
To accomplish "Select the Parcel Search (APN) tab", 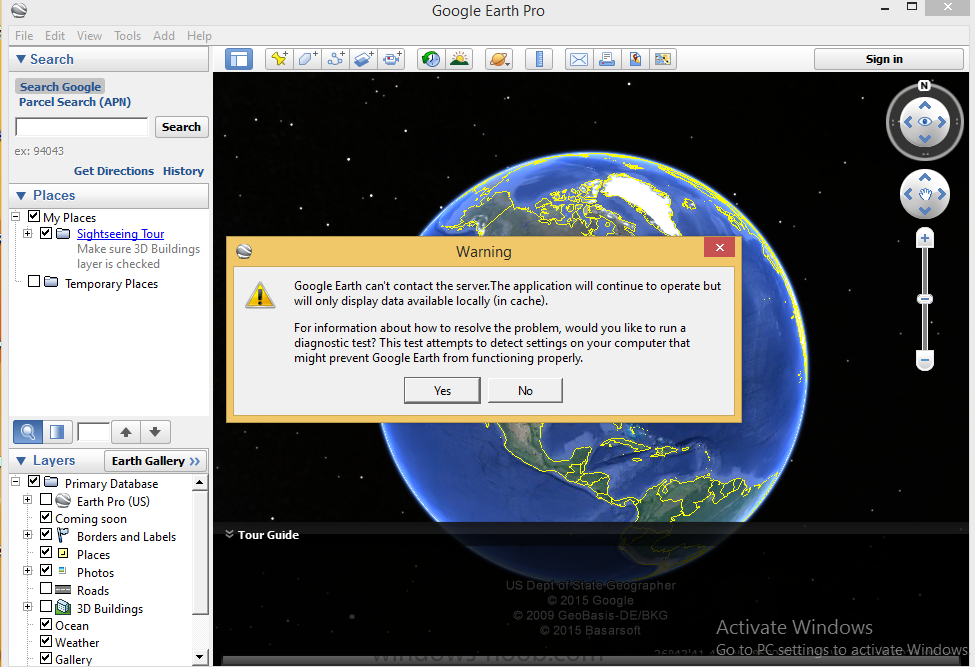I will point(75,102).
